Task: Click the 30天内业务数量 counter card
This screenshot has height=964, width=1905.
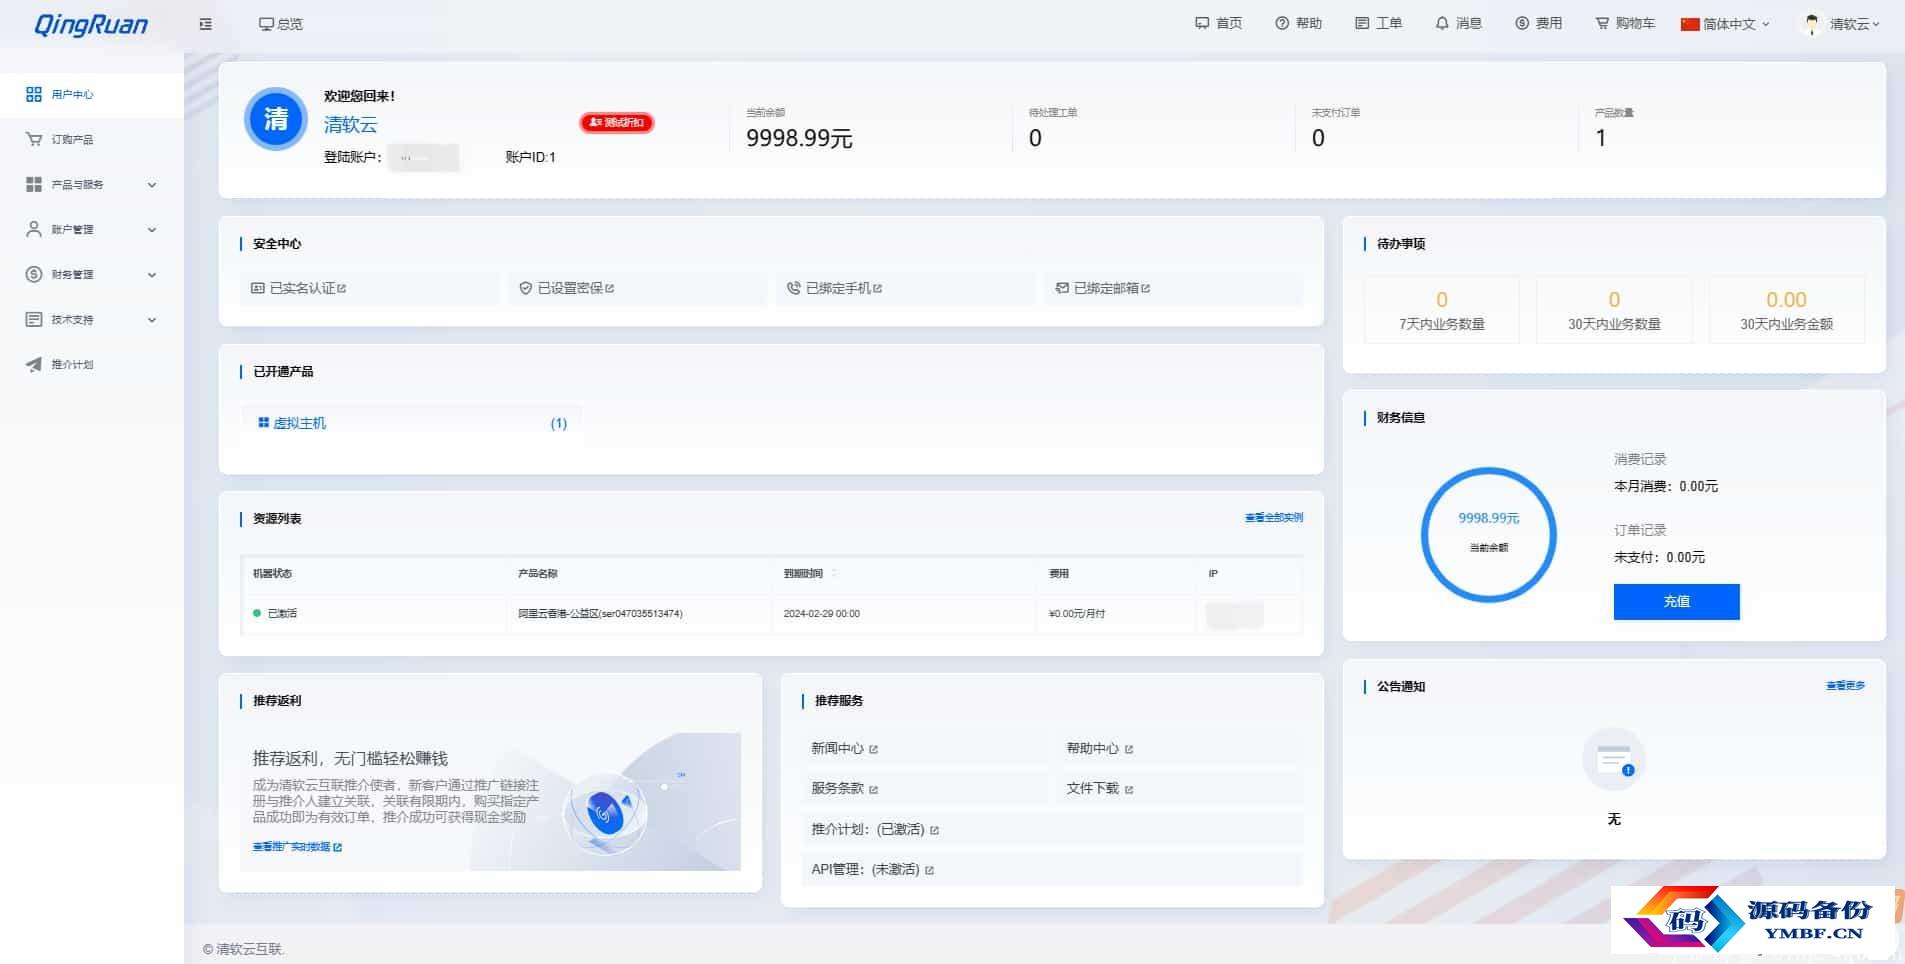Action: coord(1614,310)
